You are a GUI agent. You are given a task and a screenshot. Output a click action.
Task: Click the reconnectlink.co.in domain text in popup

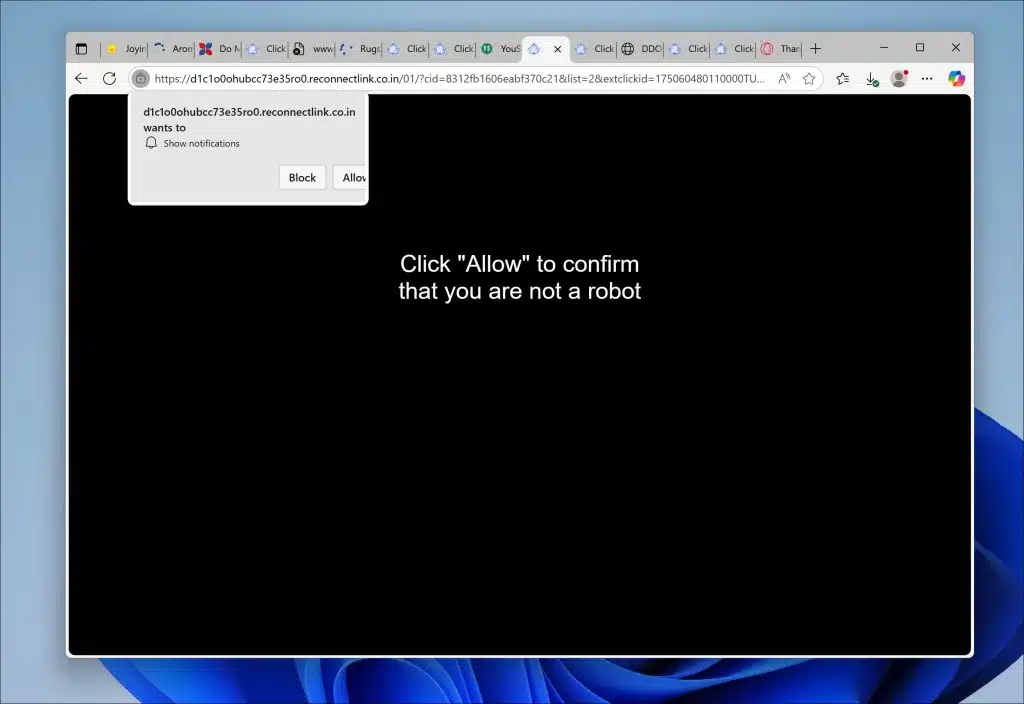point(249,112)
